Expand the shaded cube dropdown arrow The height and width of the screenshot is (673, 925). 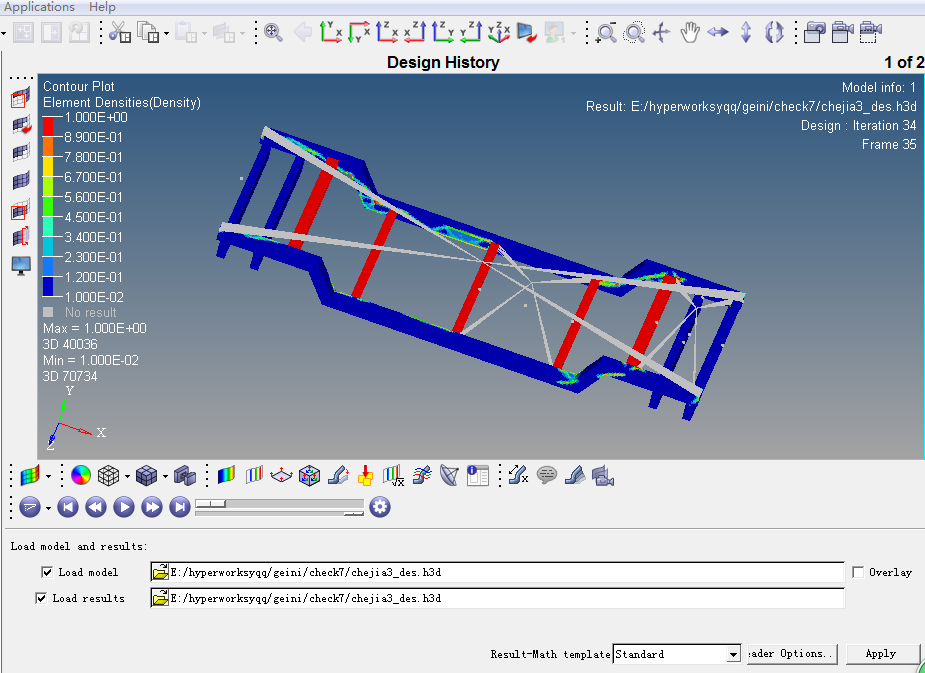tap(165, 477)
